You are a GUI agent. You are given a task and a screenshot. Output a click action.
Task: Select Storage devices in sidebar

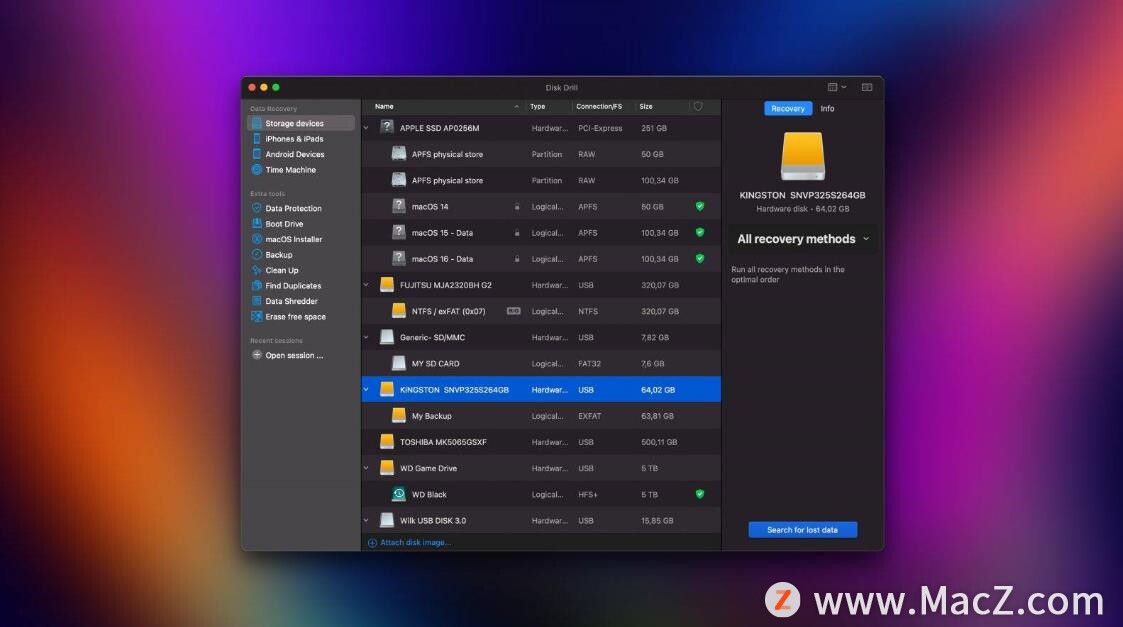click(x=301, y=123)
